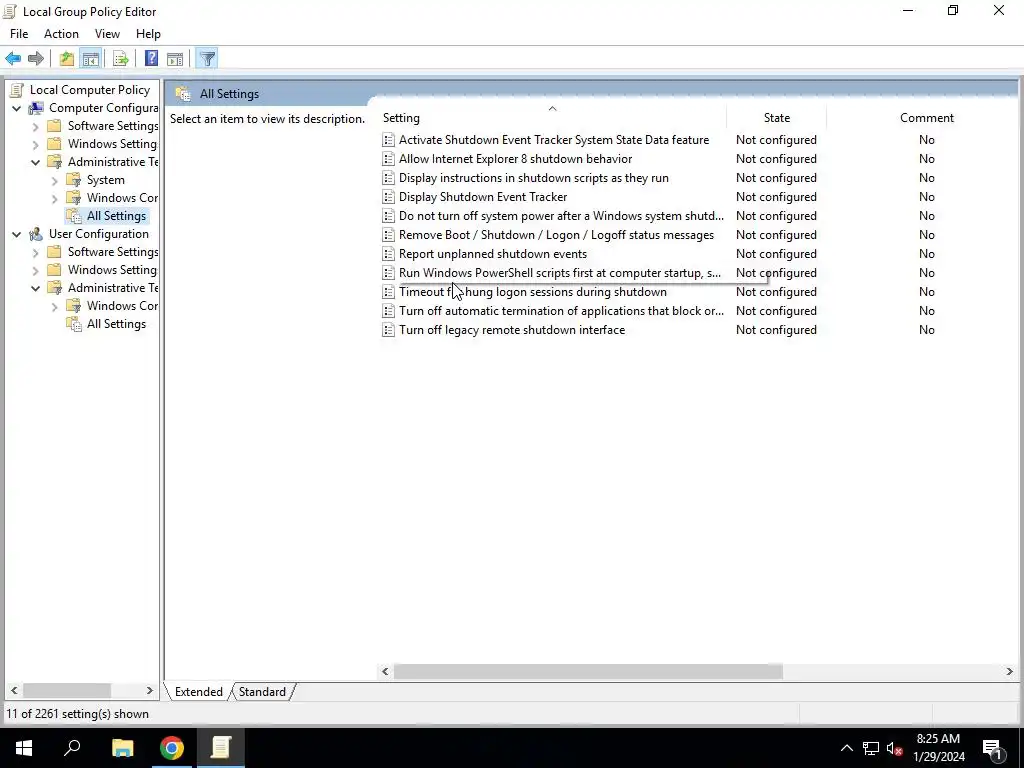Screen dimensions: 1024x768
Task: Click the Computer Configuration node icon
Action: point(36,108)
